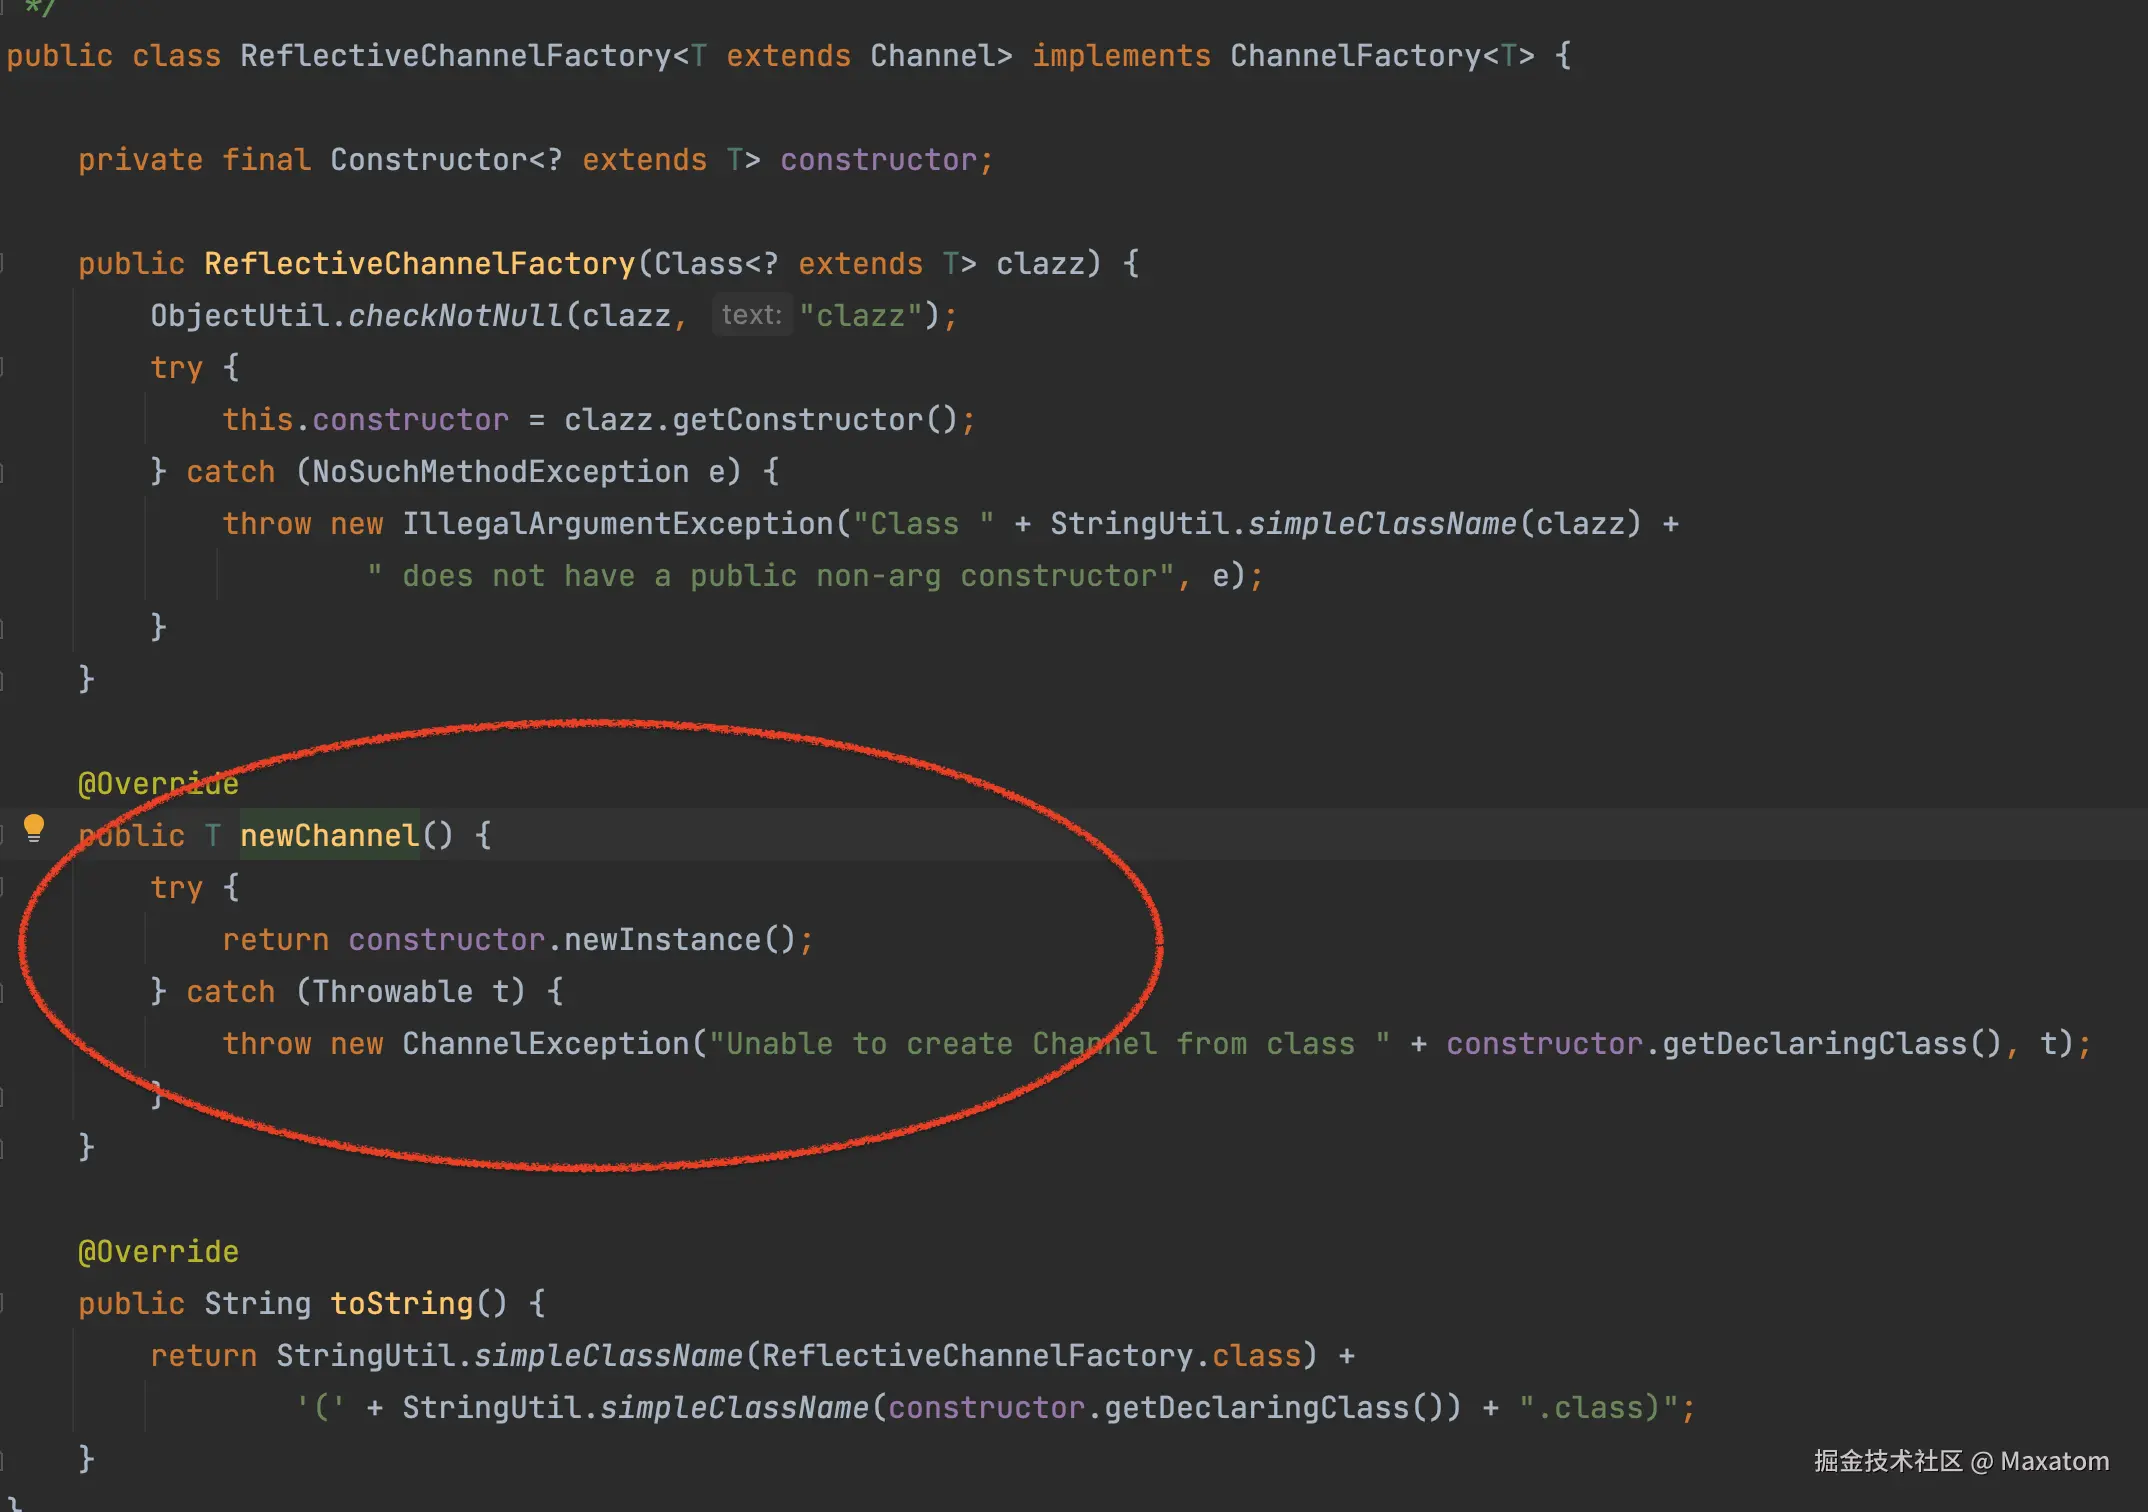Click the 'text:' parameter hint inlay
2148x1512 pixels.
point(751,315)
